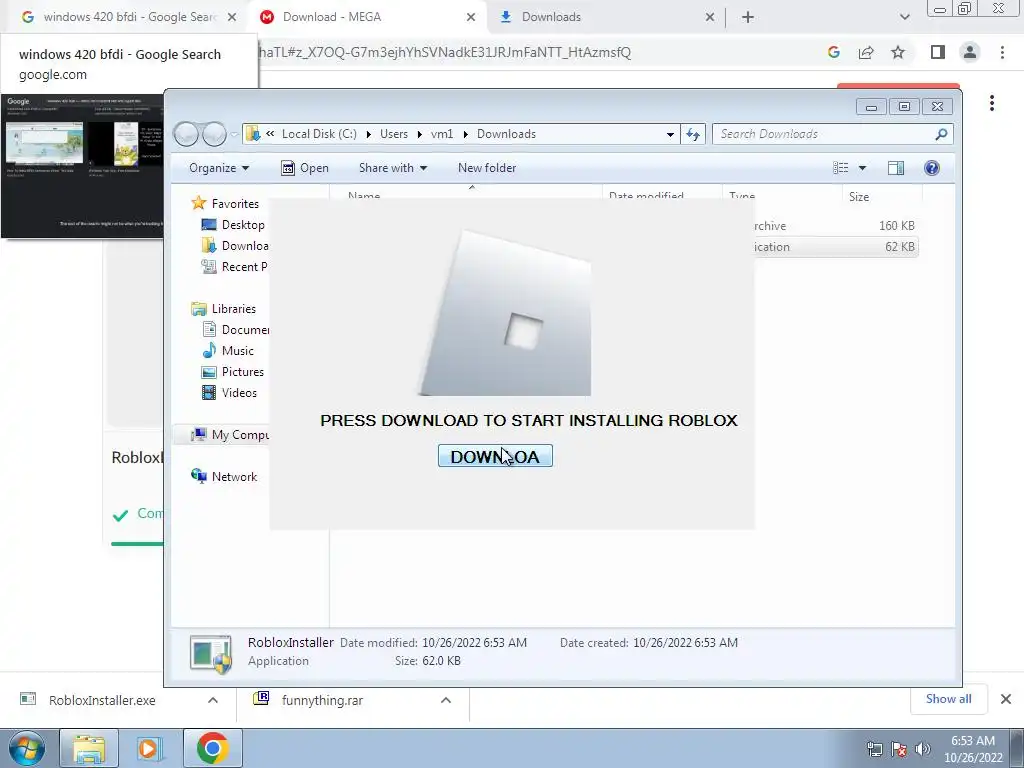
Task: Click the share page icon in the address bar
Action: [x=866, y=52]
